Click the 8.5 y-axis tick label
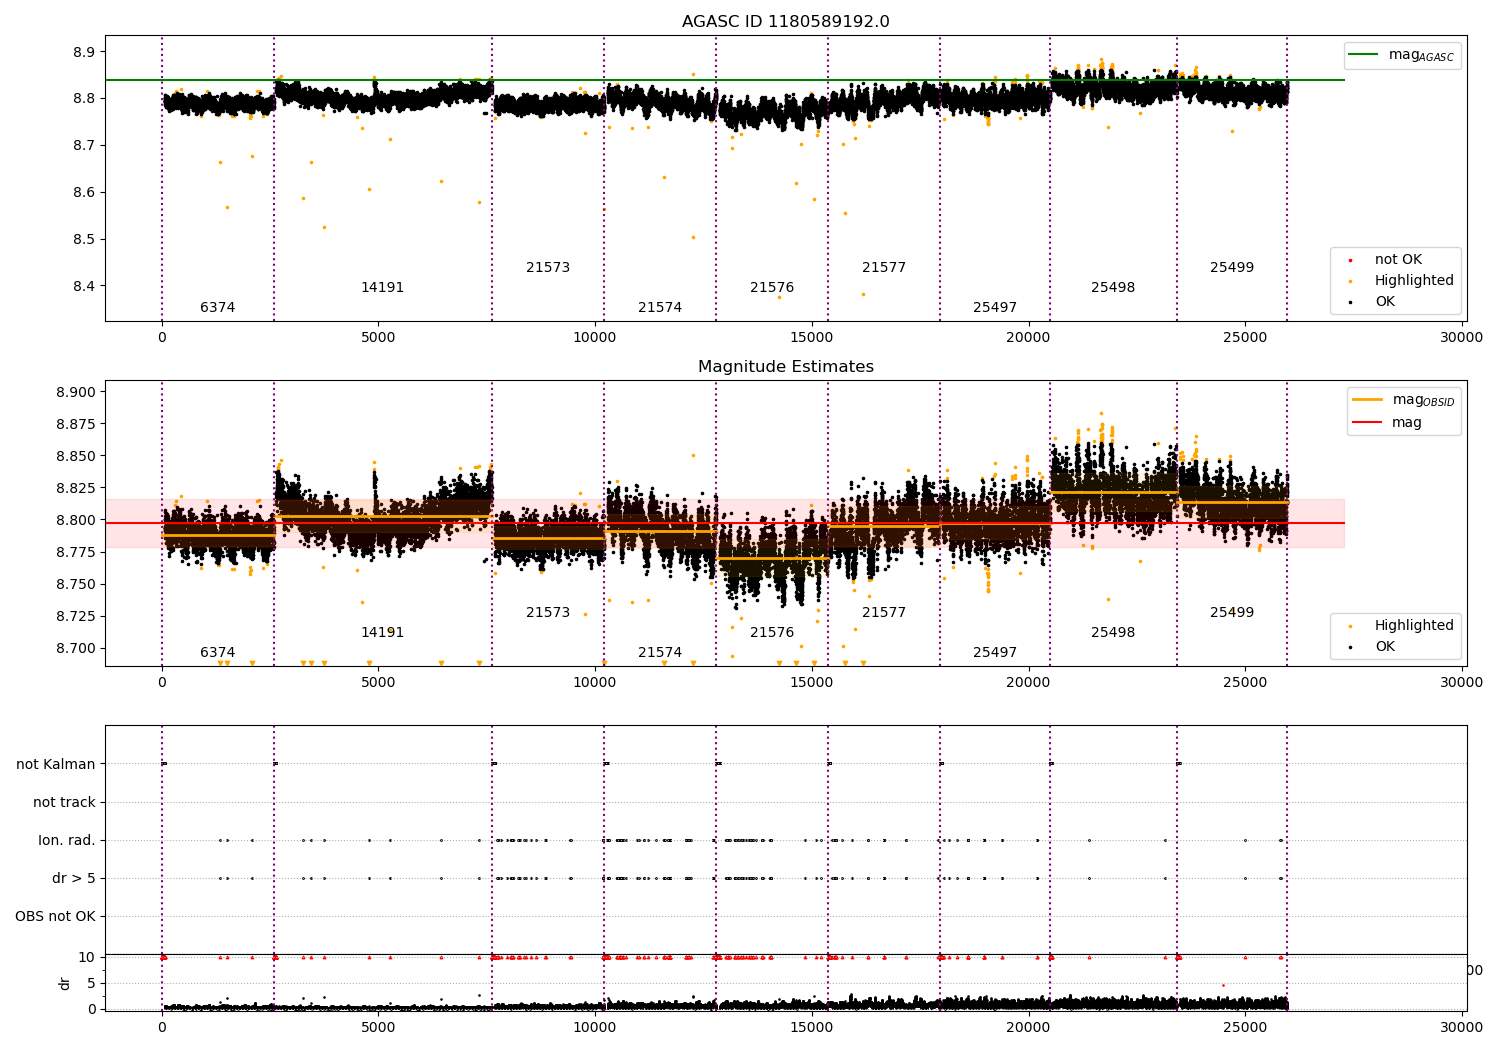 pos(84,240)
